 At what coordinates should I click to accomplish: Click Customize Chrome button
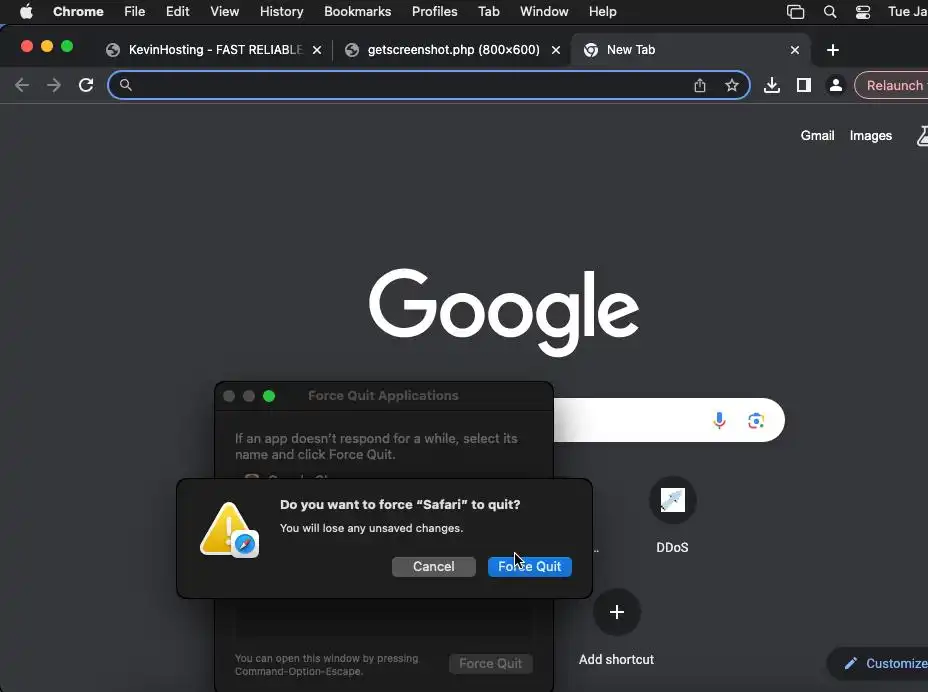[x=878, y=664]
